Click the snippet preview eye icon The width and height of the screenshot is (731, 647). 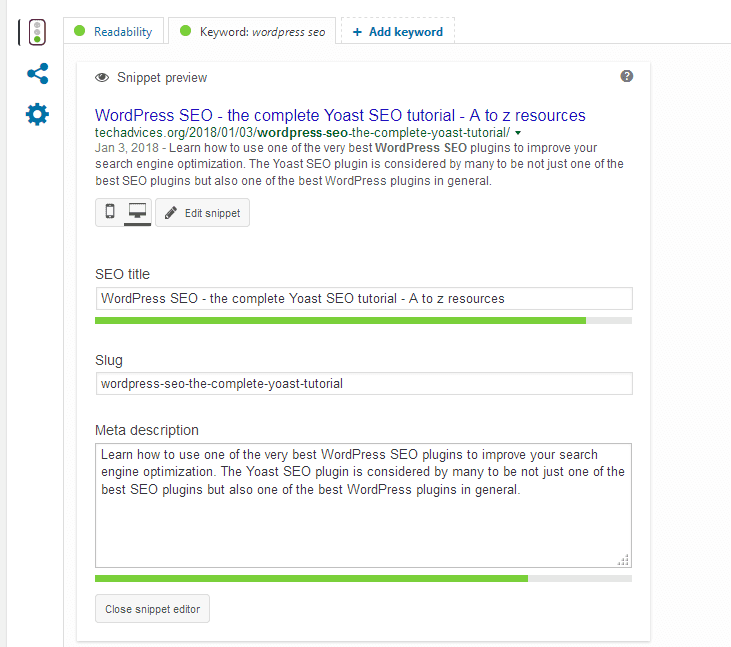pos(102,77)
